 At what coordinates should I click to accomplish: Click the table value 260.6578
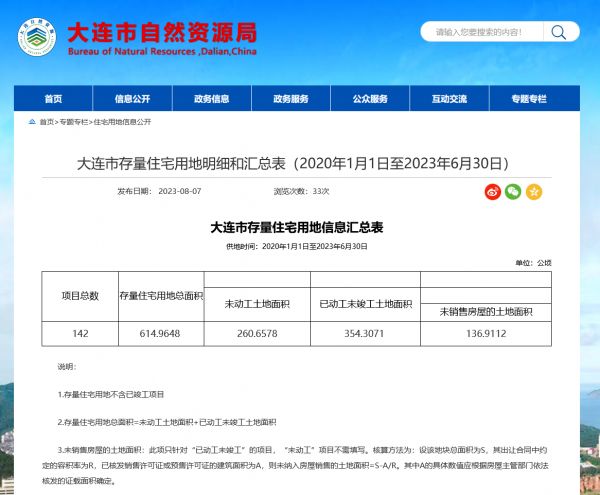click(x=257, y=334)
